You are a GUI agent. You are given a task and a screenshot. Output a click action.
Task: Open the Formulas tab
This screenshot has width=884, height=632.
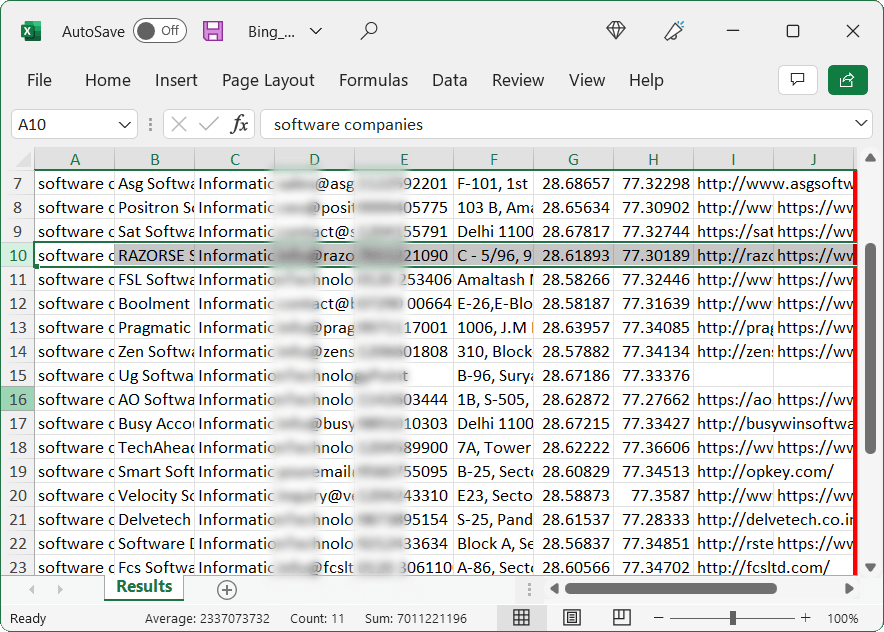tap(373, 80)
